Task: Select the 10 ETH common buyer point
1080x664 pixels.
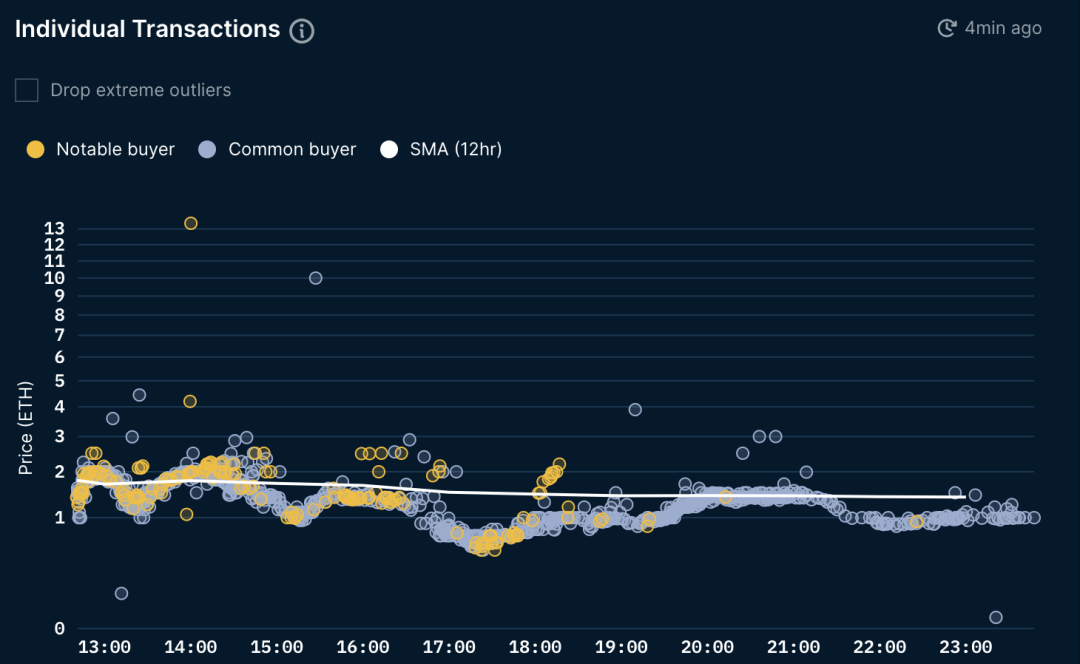Action: 315,278
